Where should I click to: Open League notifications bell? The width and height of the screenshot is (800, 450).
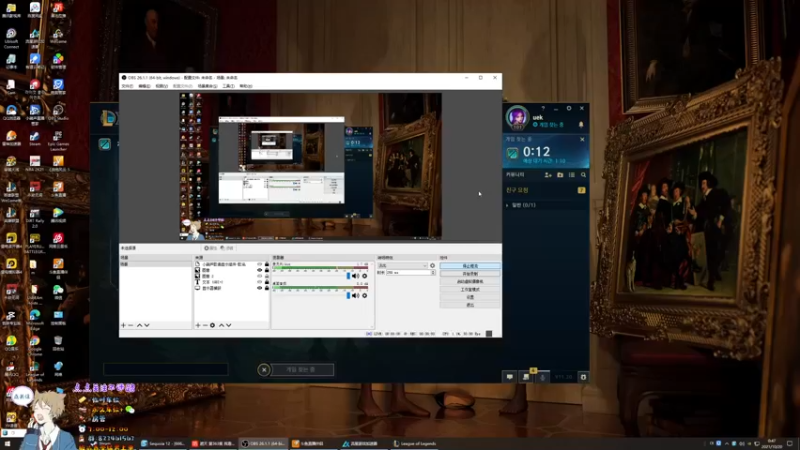pyautogui.click(x=581, y=124)
